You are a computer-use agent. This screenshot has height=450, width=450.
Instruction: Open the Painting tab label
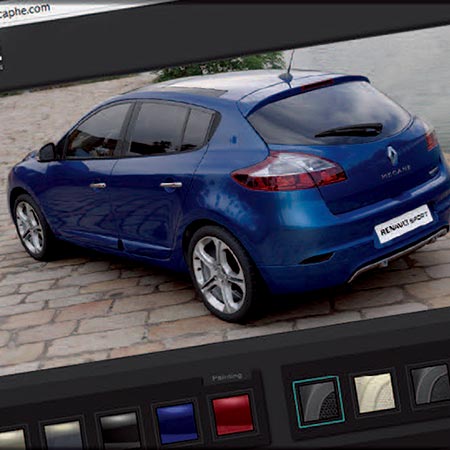(x=227, y=377)
